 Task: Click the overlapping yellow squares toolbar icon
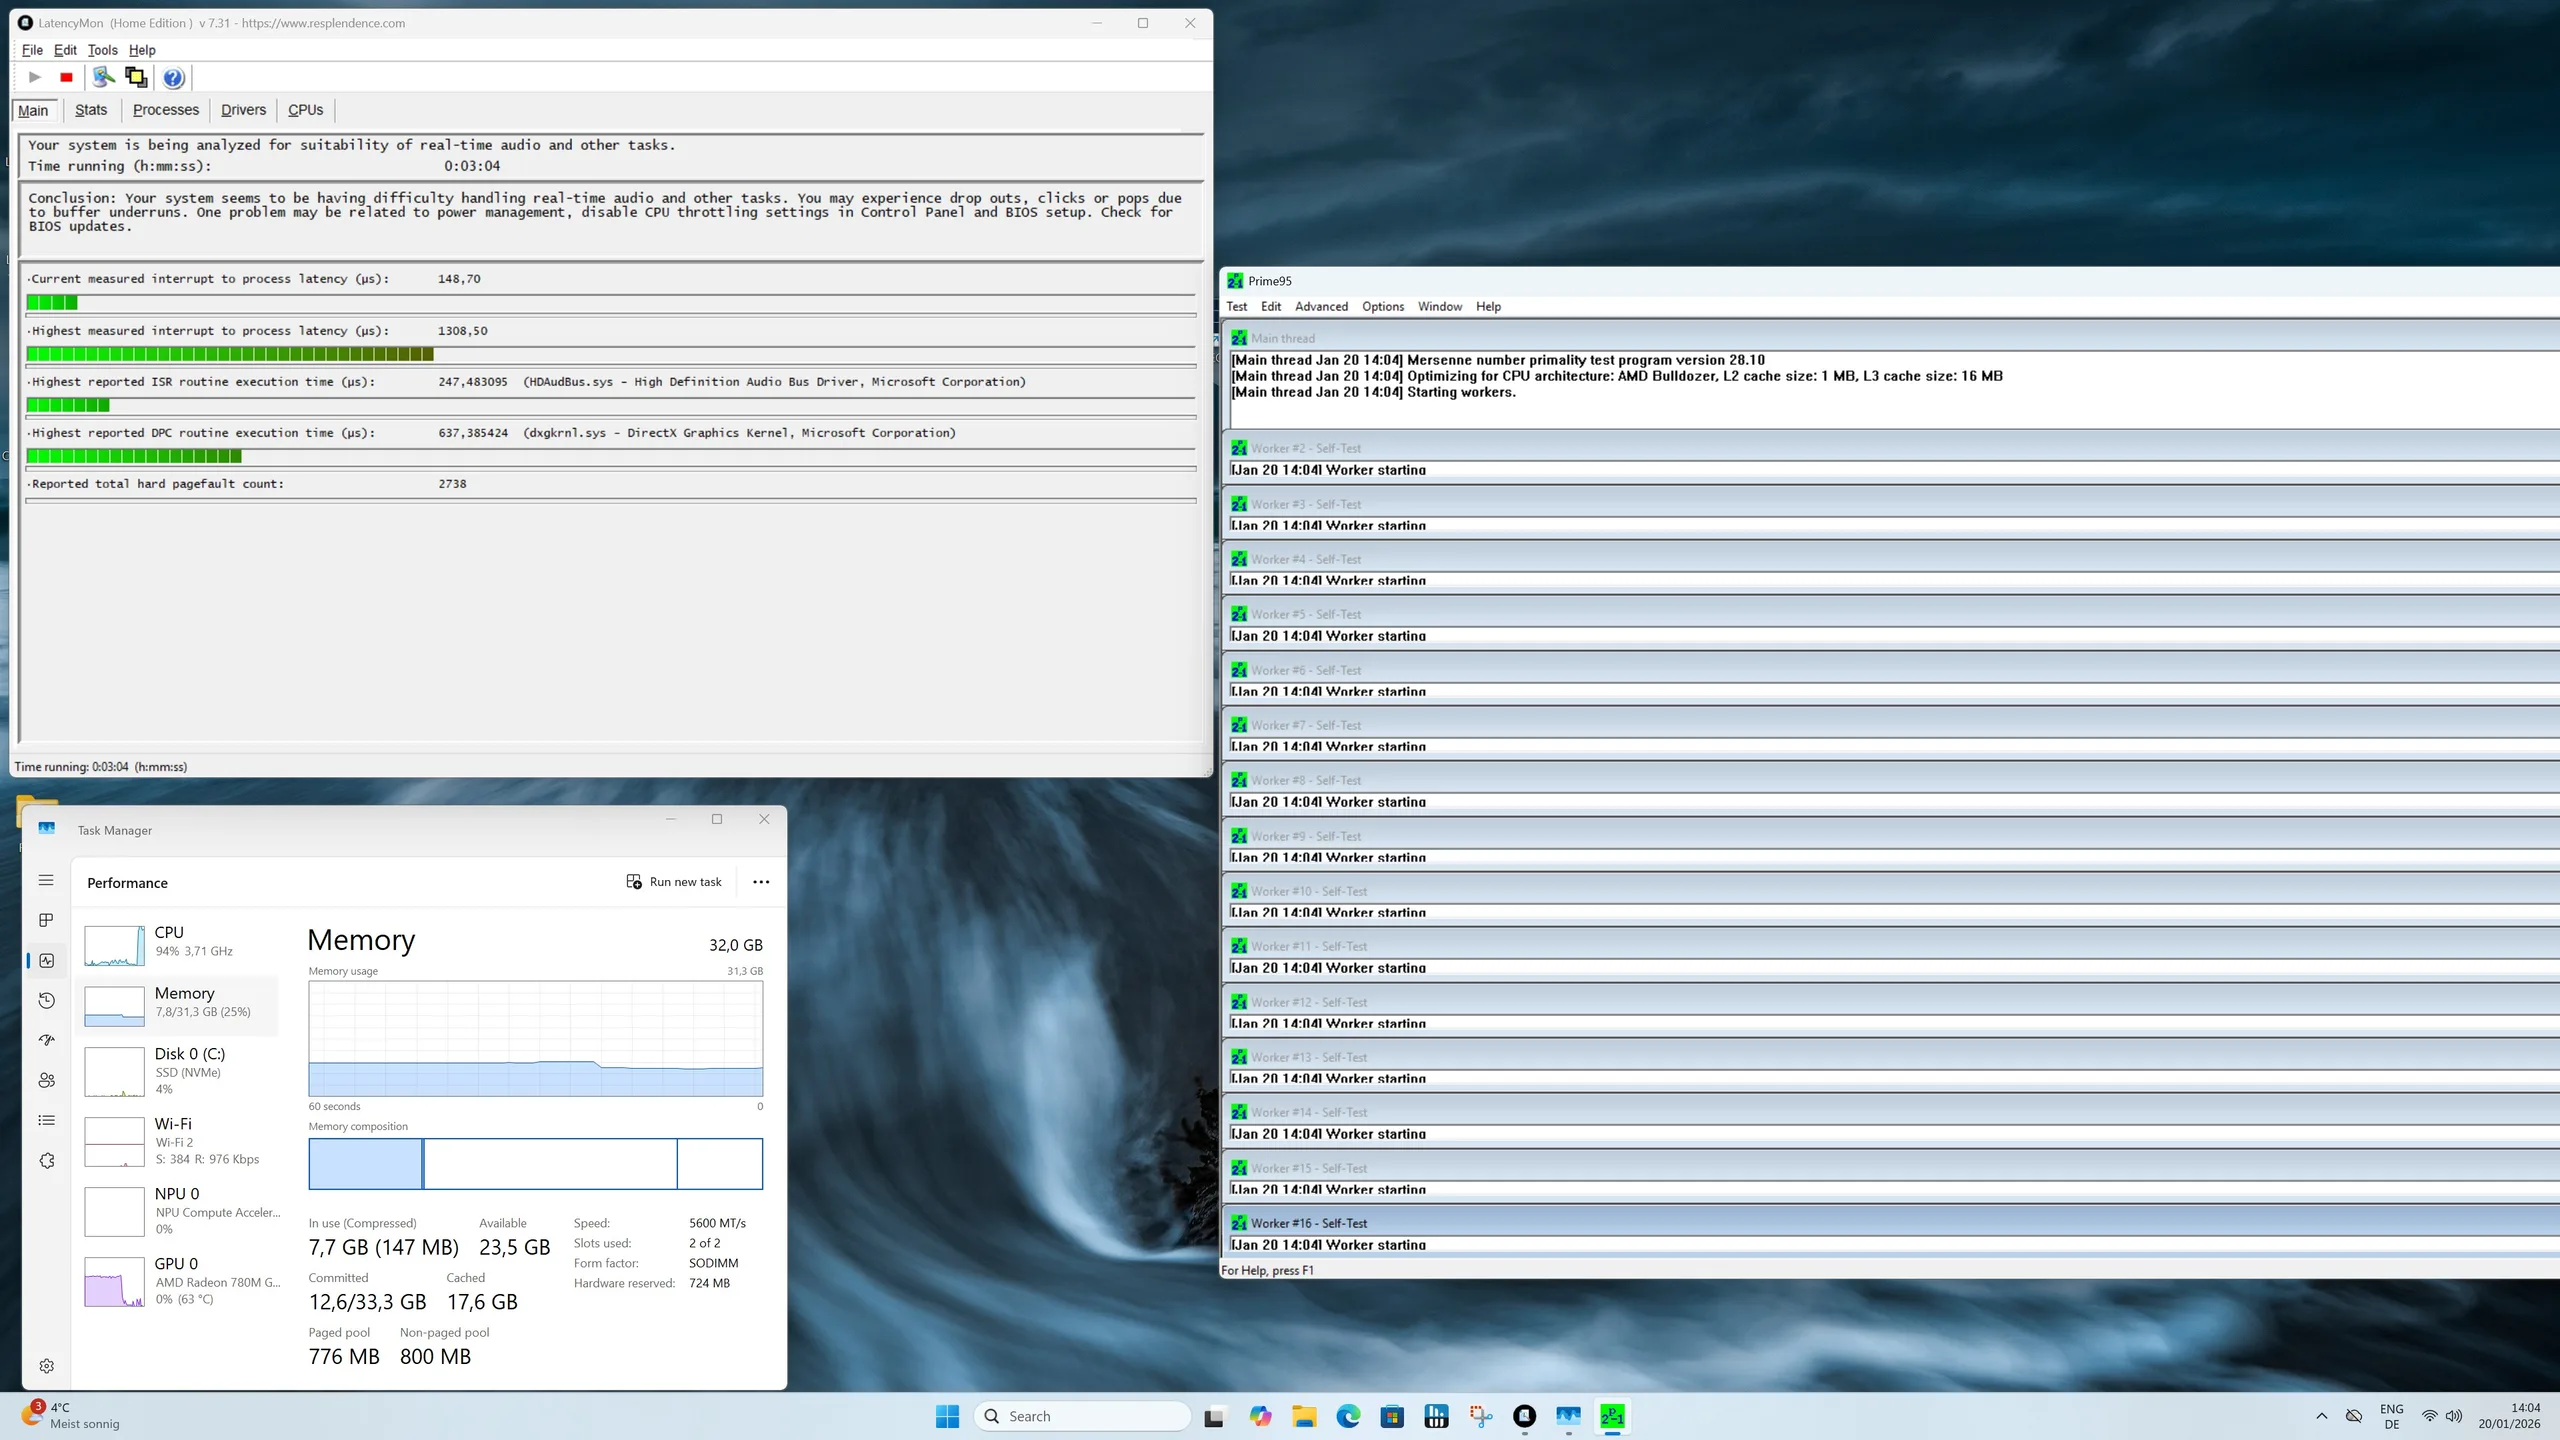pyautogui.click(x=136, y=77)
